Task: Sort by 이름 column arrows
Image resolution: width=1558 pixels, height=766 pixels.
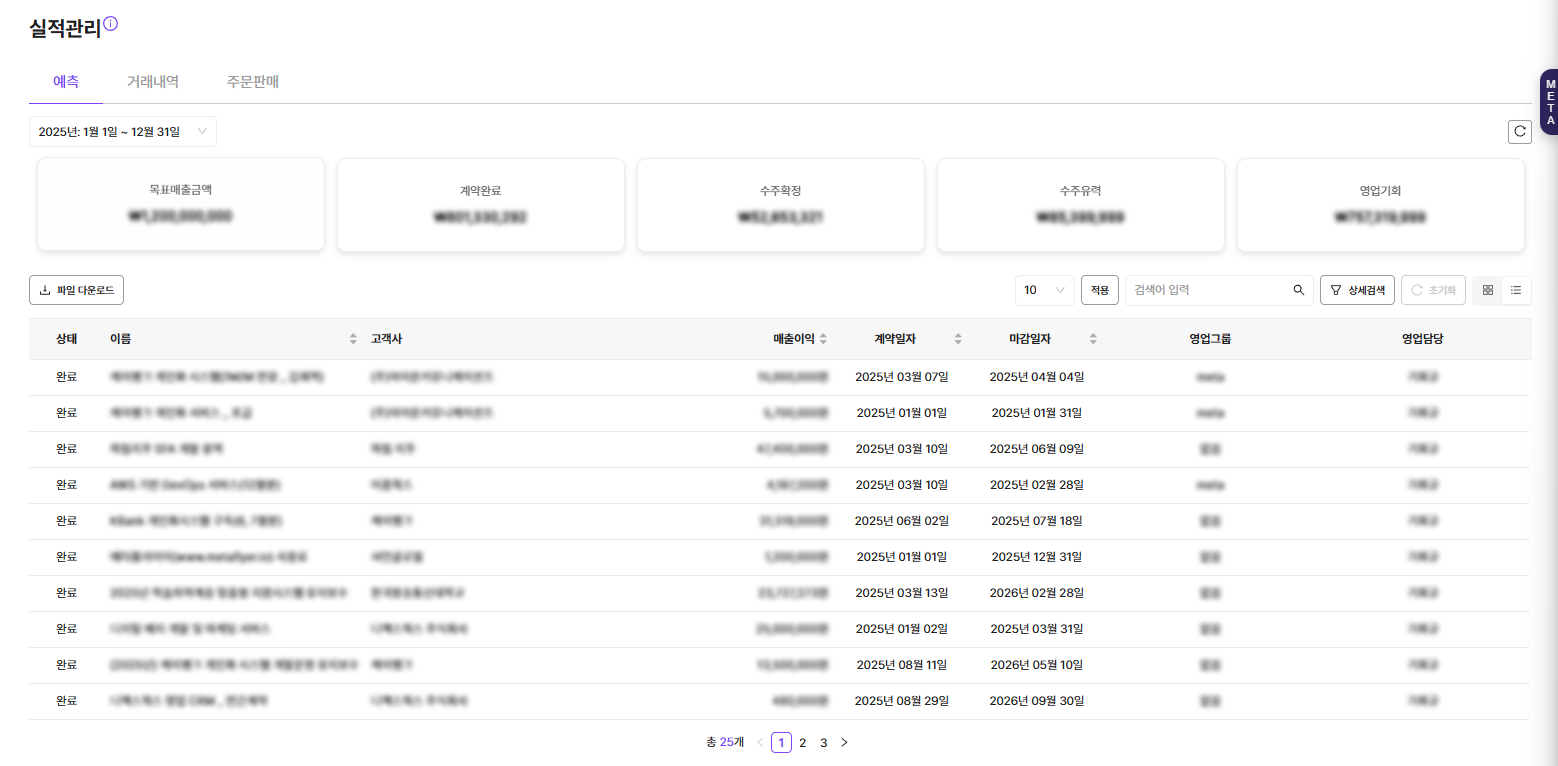Action: tap(353, 339)
